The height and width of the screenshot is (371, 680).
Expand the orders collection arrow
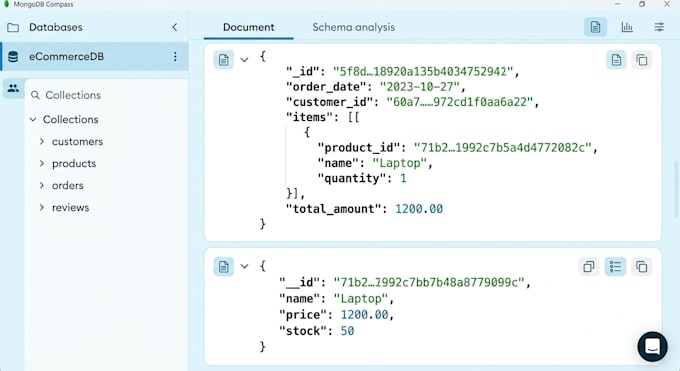pyautogui.click(x=42, y=185)
